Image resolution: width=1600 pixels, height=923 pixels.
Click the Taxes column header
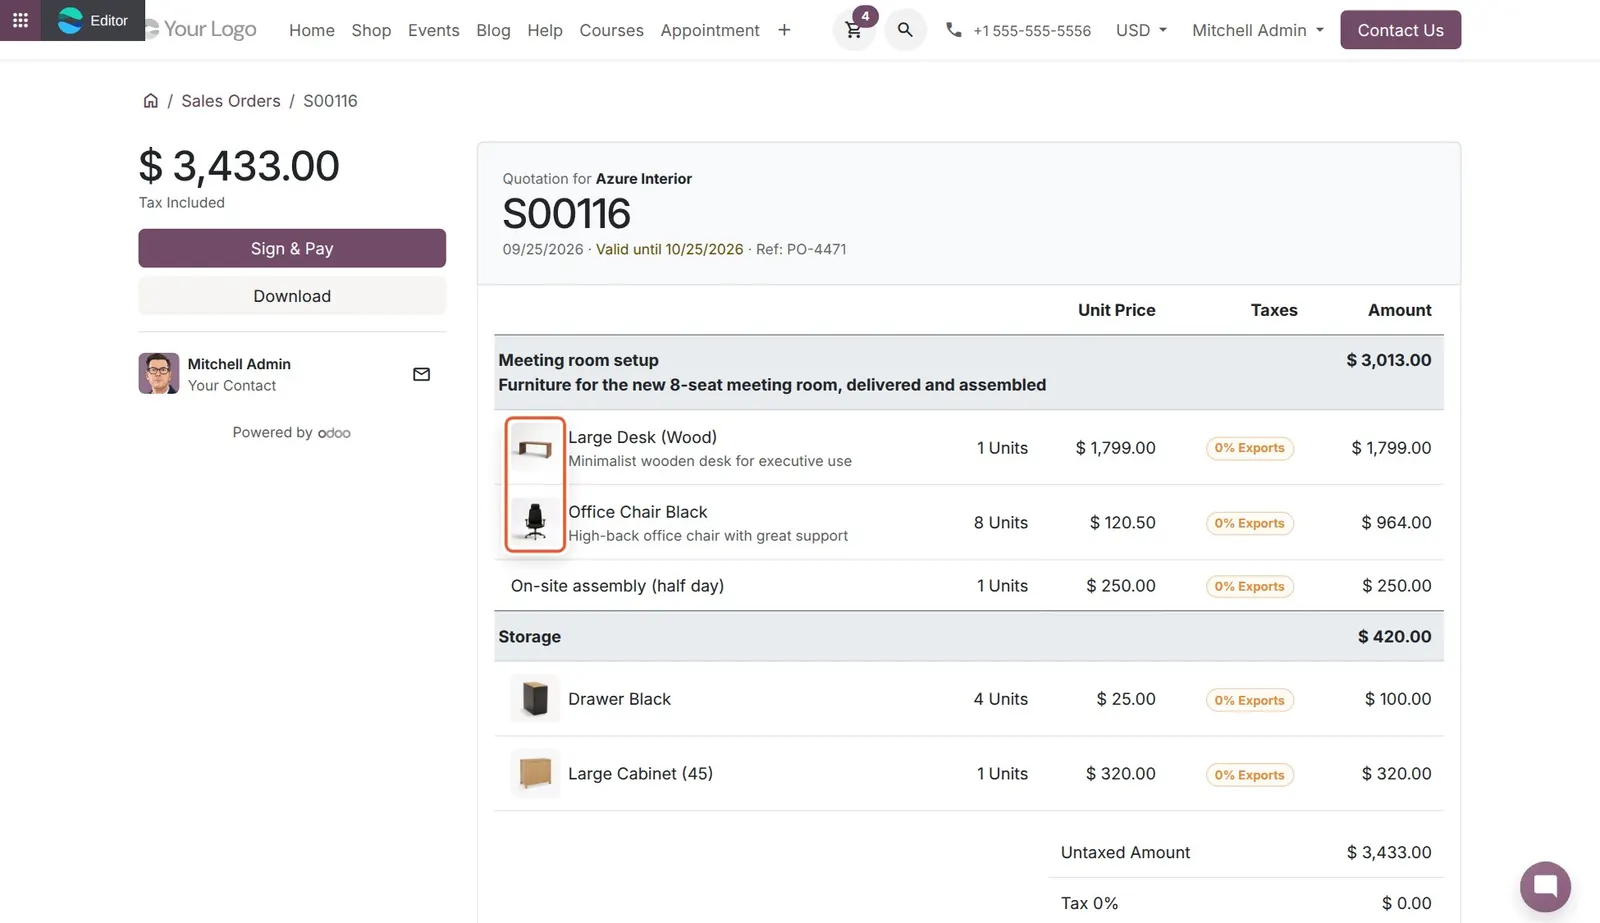tap(1273, 310)
